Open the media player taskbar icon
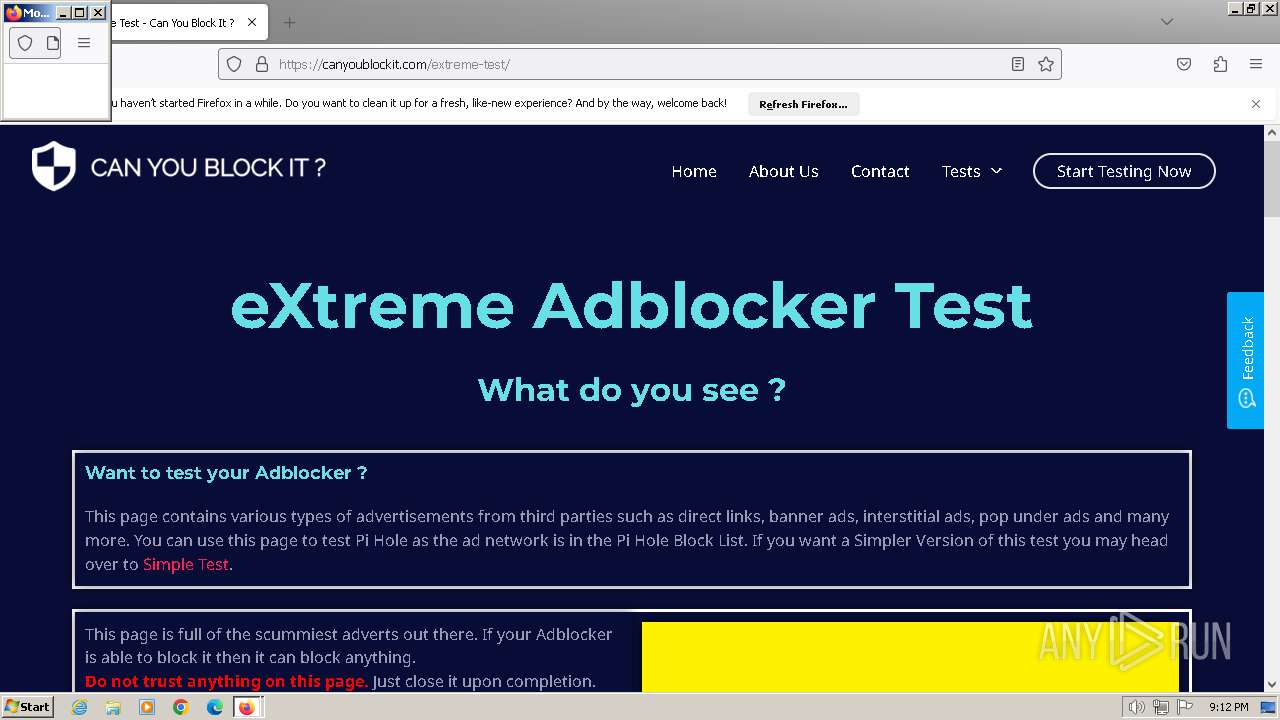Viewport: 1280px width, 720px height. (147, 707)
